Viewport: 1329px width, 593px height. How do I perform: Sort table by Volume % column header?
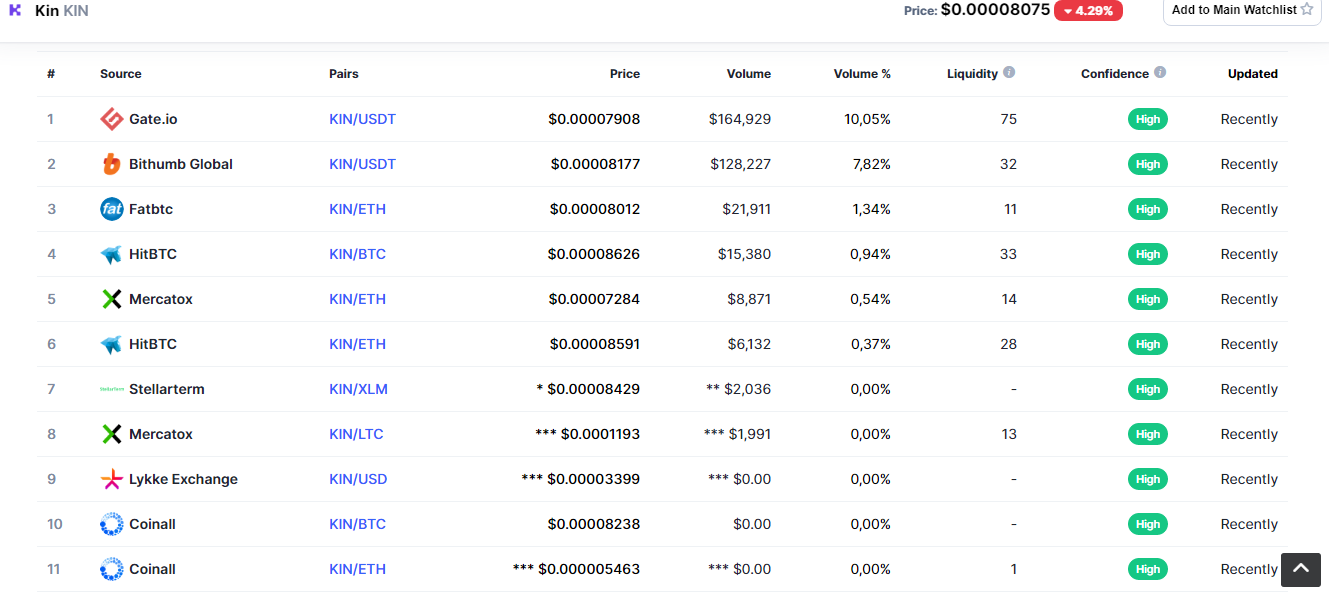[862, 74]
